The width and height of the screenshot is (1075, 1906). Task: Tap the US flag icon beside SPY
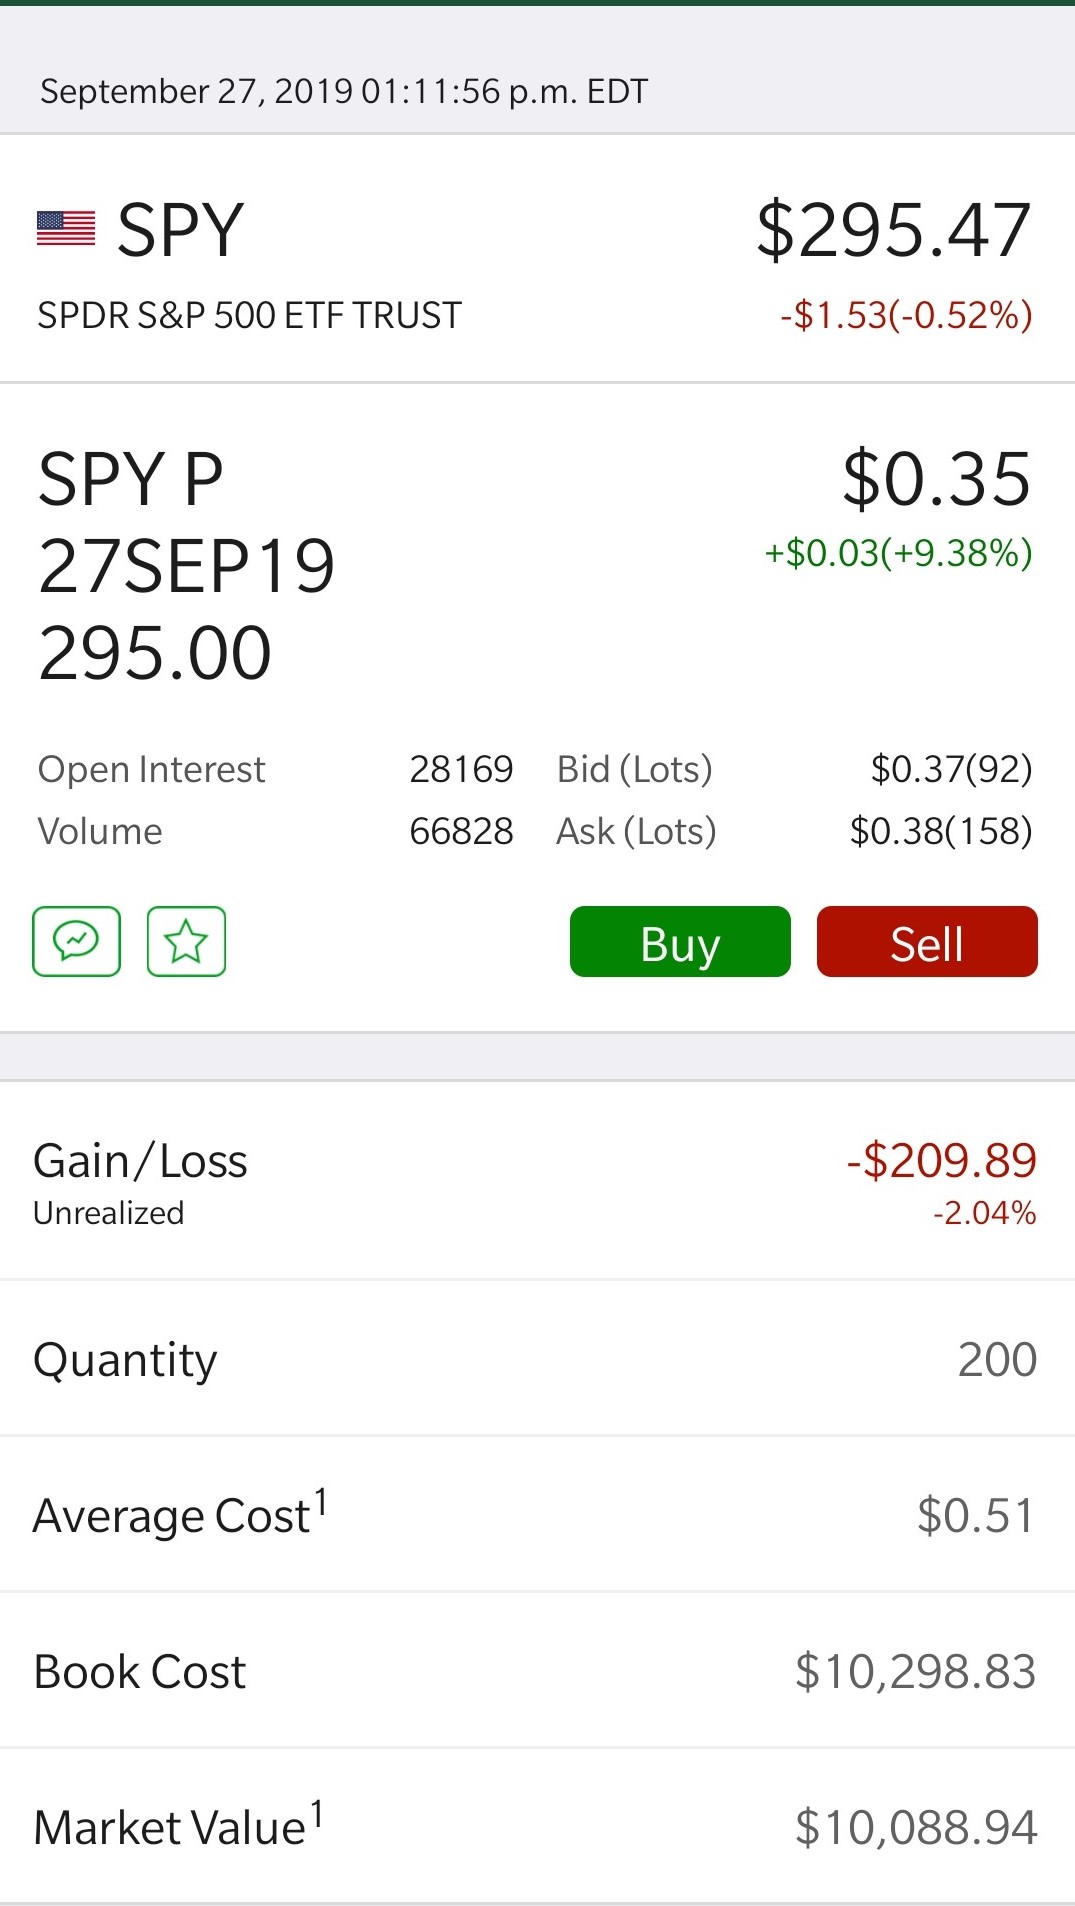coord(66,229)
